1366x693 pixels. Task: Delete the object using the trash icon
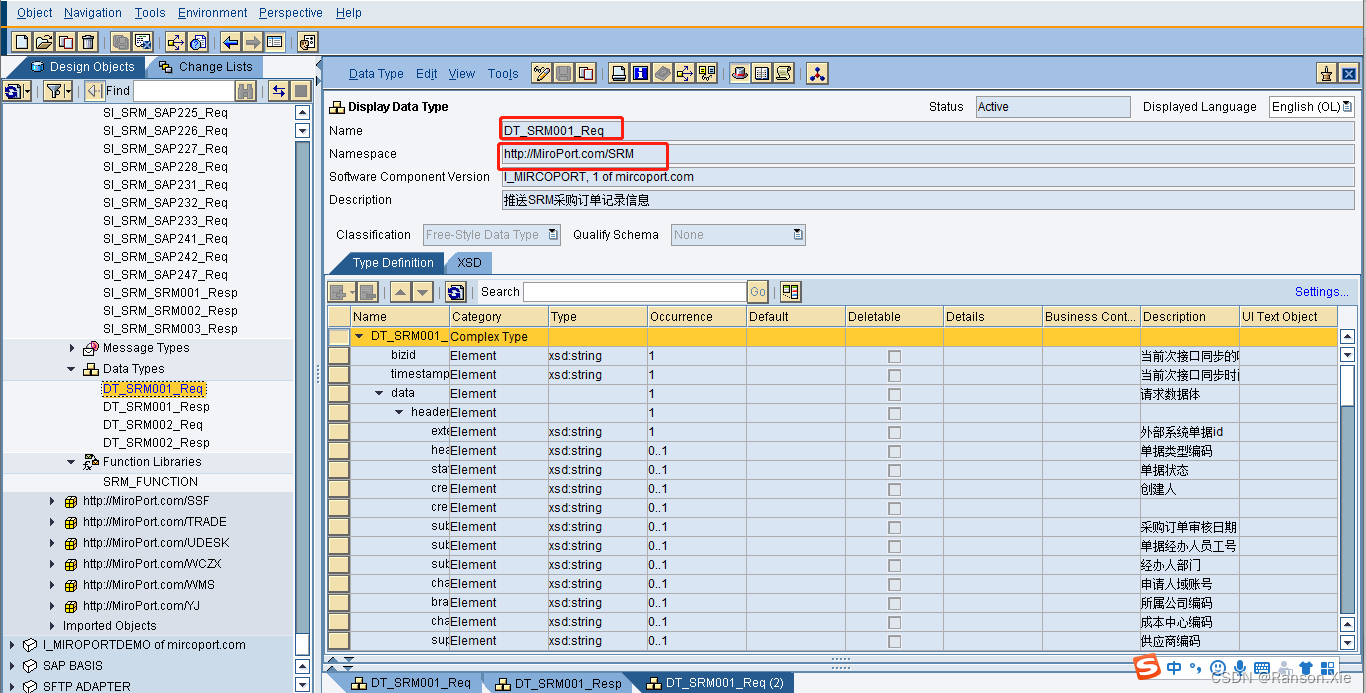click(88, 41)
